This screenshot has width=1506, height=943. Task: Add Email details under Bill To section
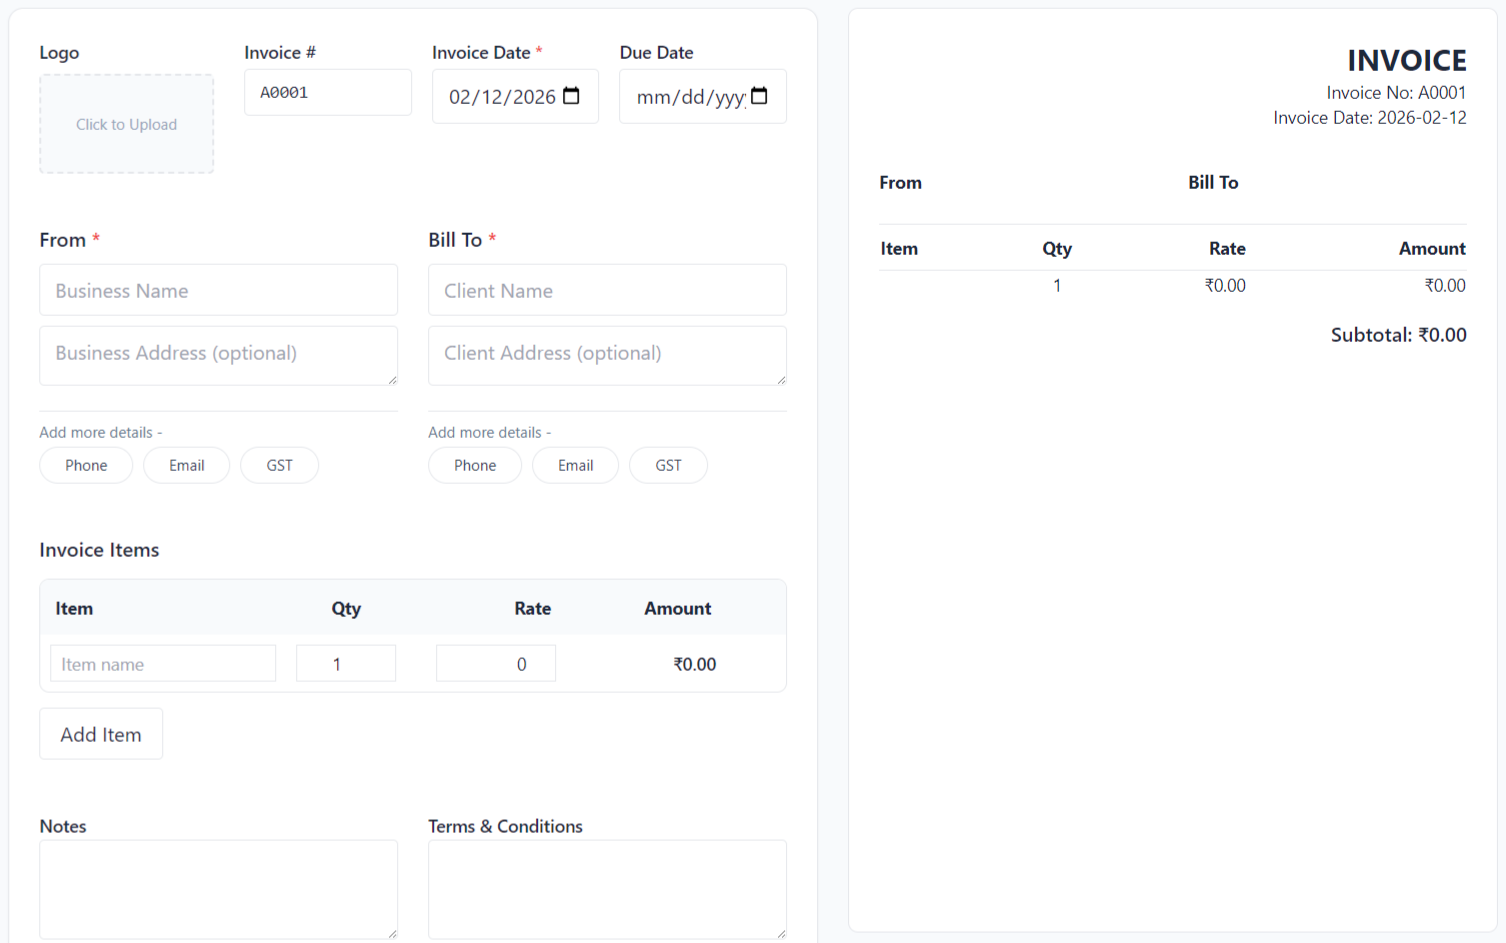[x=575, y=465]
